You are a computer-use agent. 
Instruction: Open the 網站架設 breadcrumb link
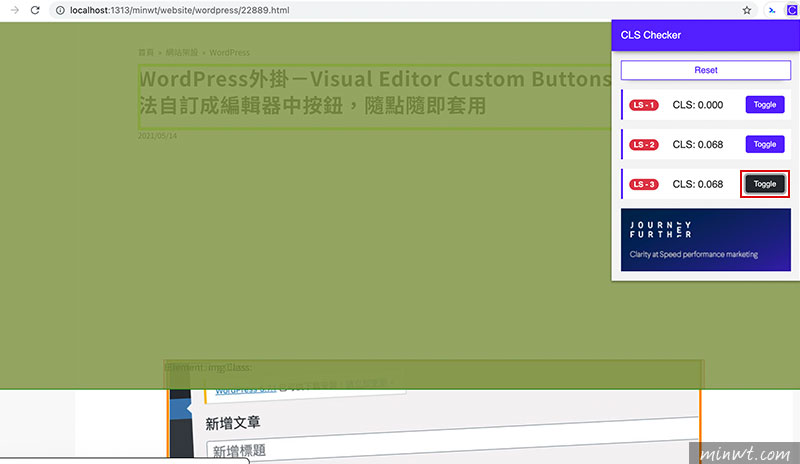pyautogui.click(x=181, y=53)
